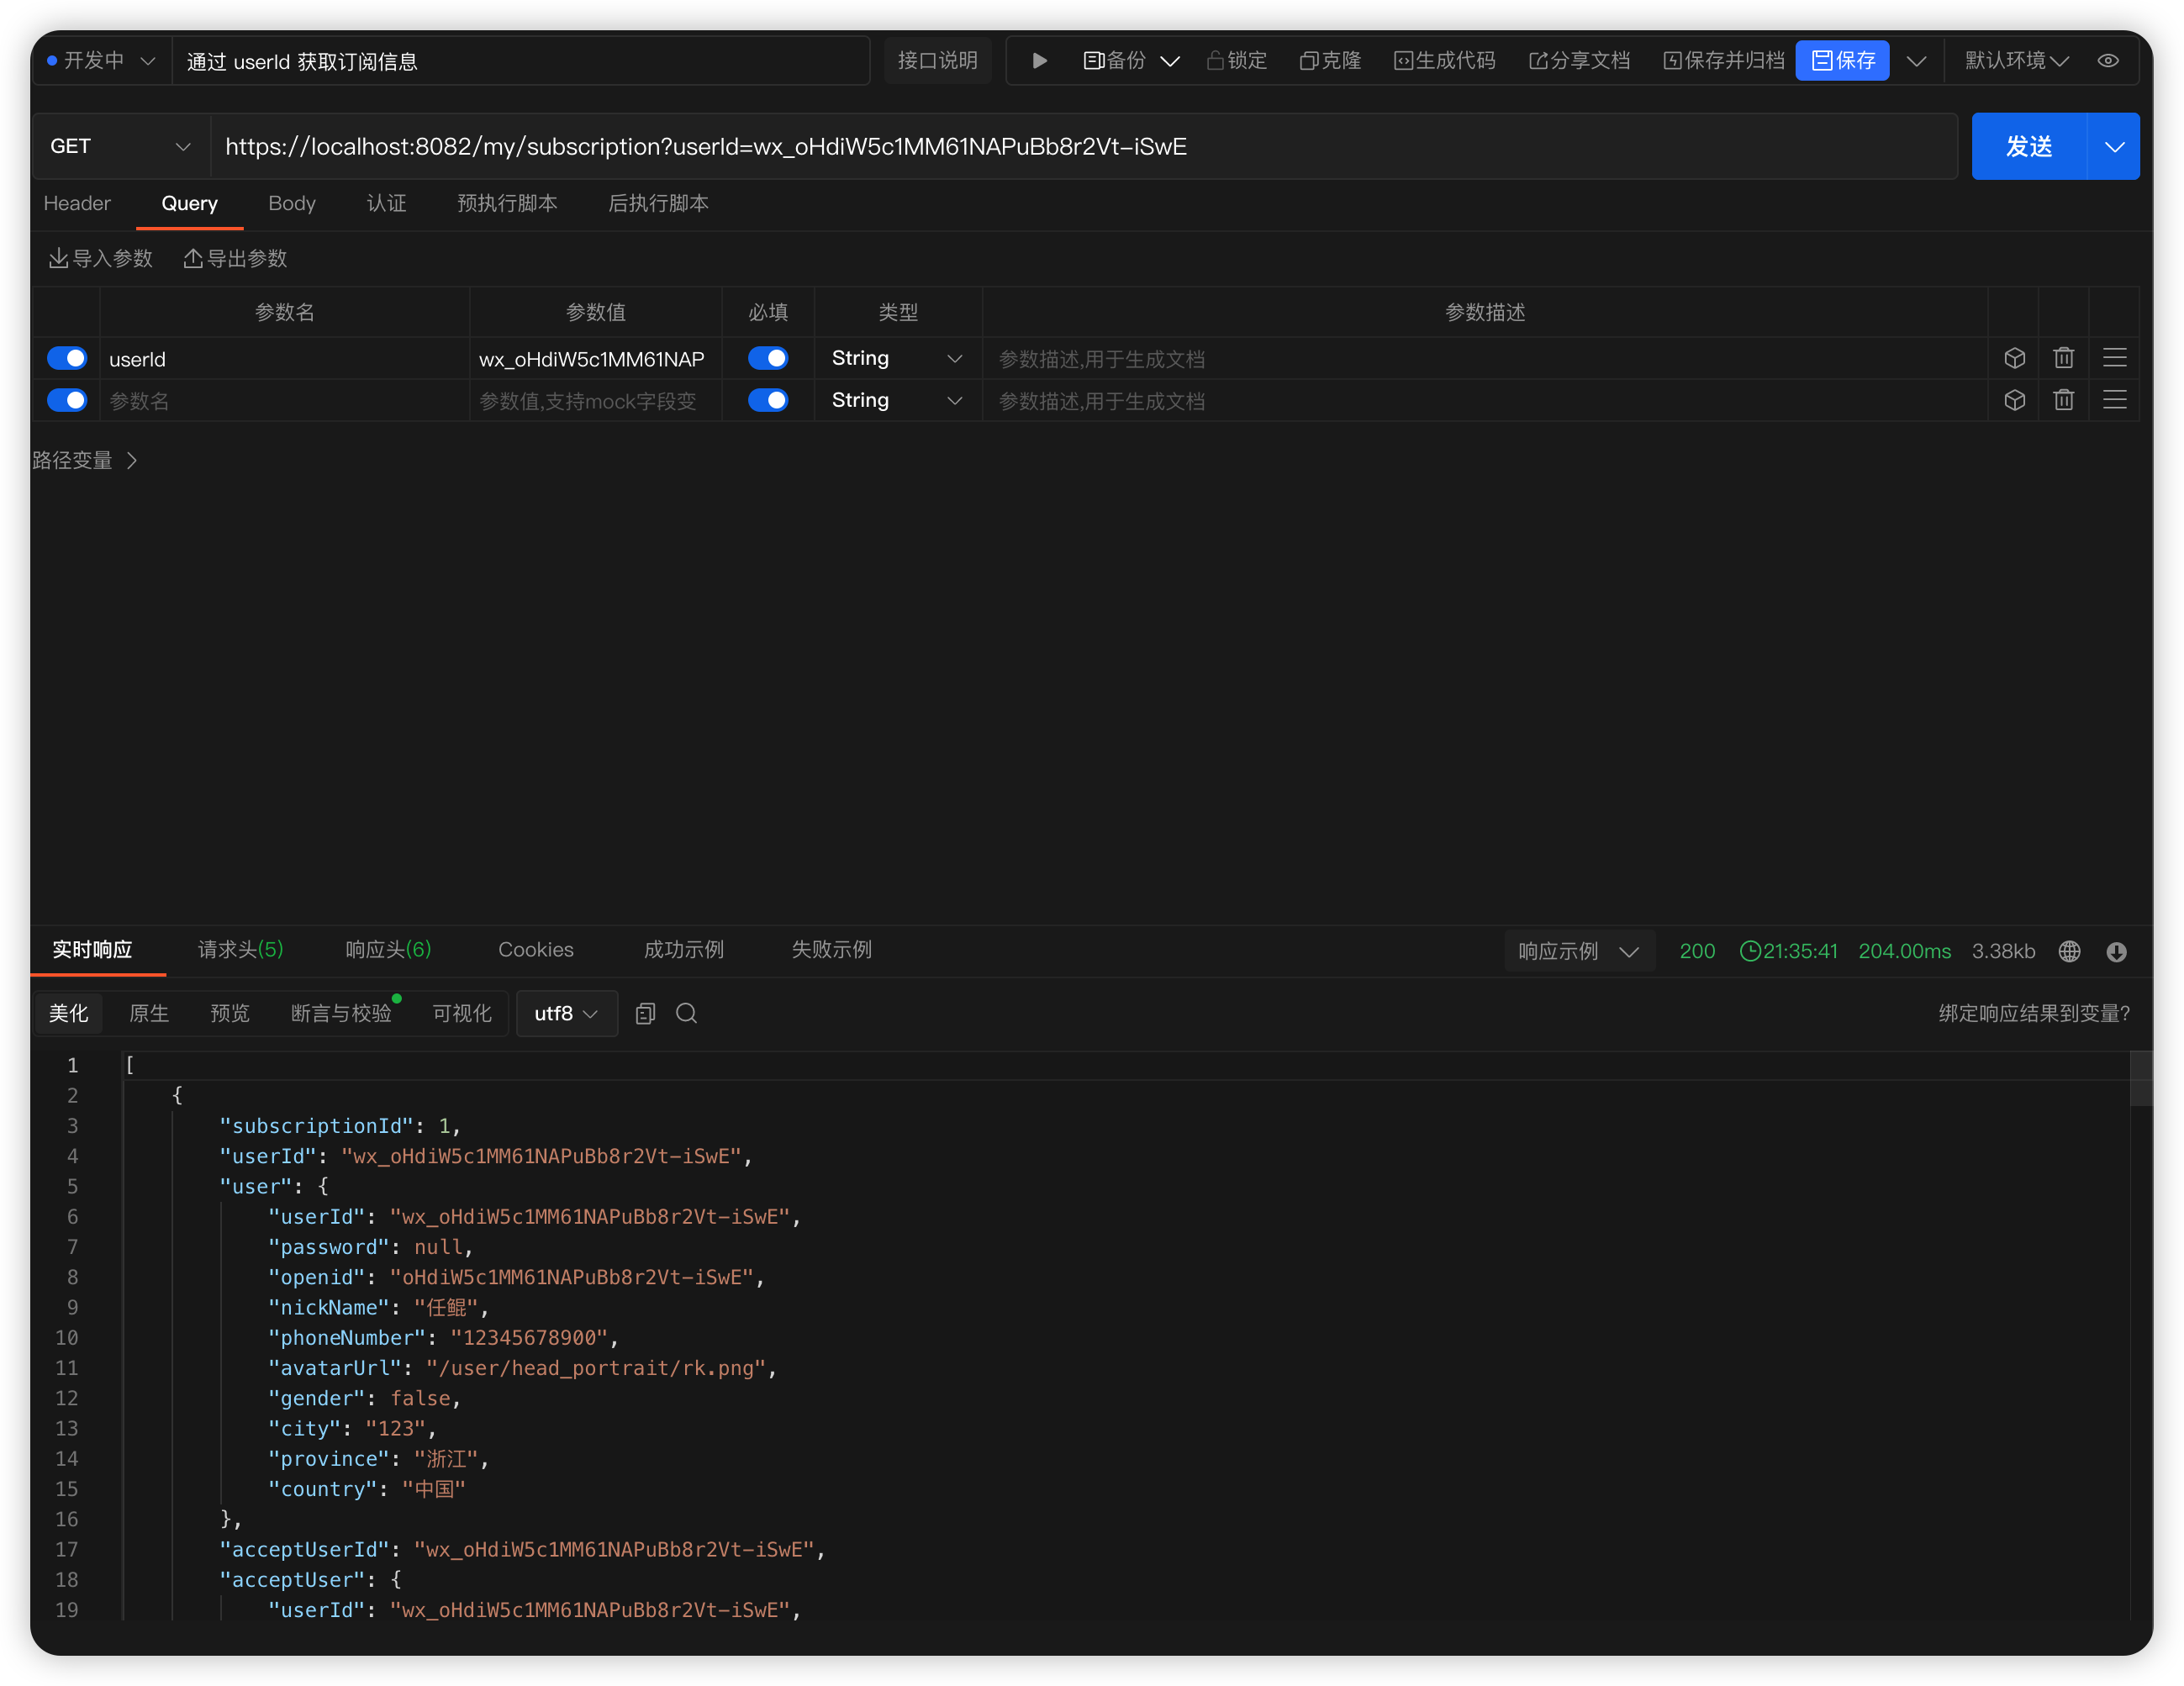The image size is (2184, 1686).
Task: Toggle the required switch for userId row
Action: pyautogui.click(x=768, y=358)
